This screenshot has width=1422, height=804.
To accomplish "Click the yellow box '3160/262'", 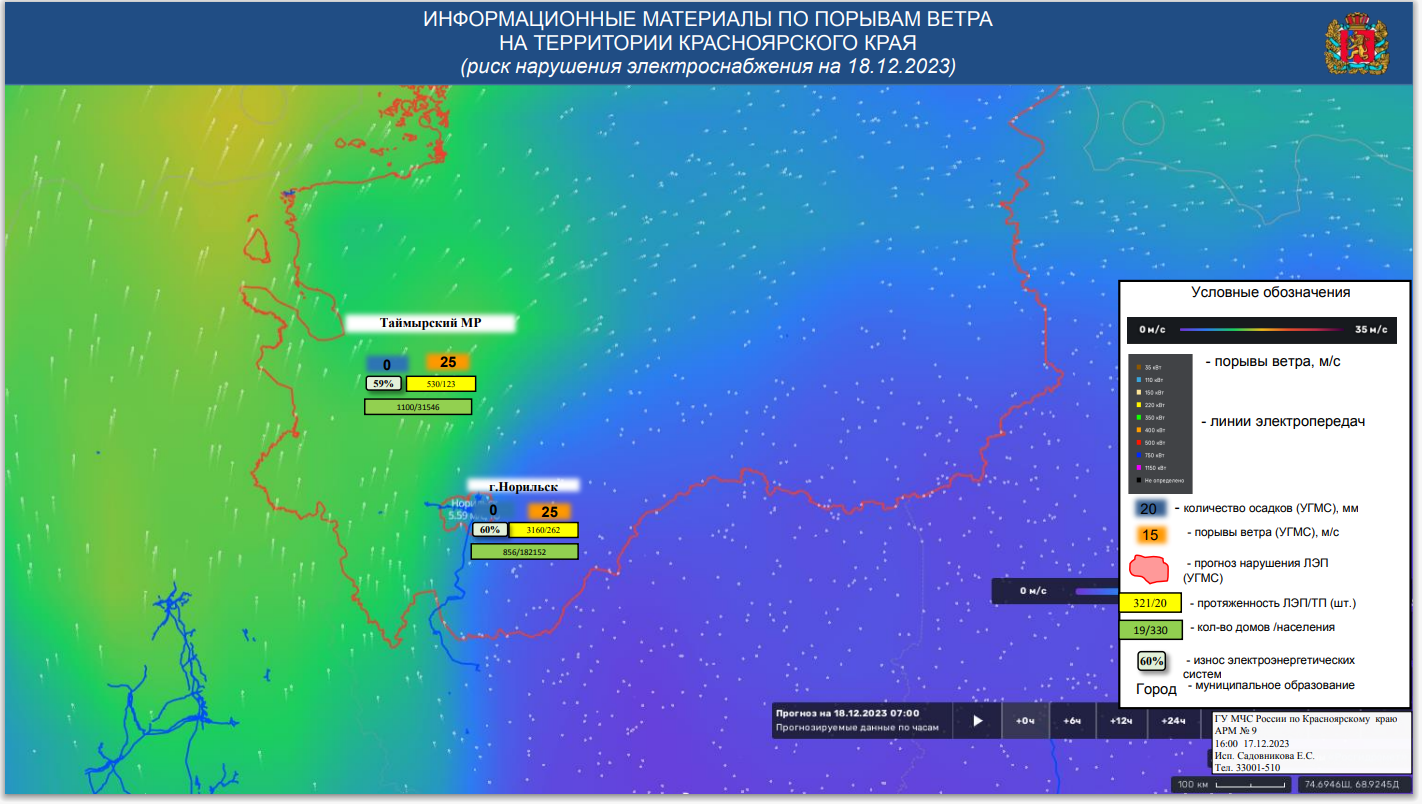I will [x=544, y=530].
